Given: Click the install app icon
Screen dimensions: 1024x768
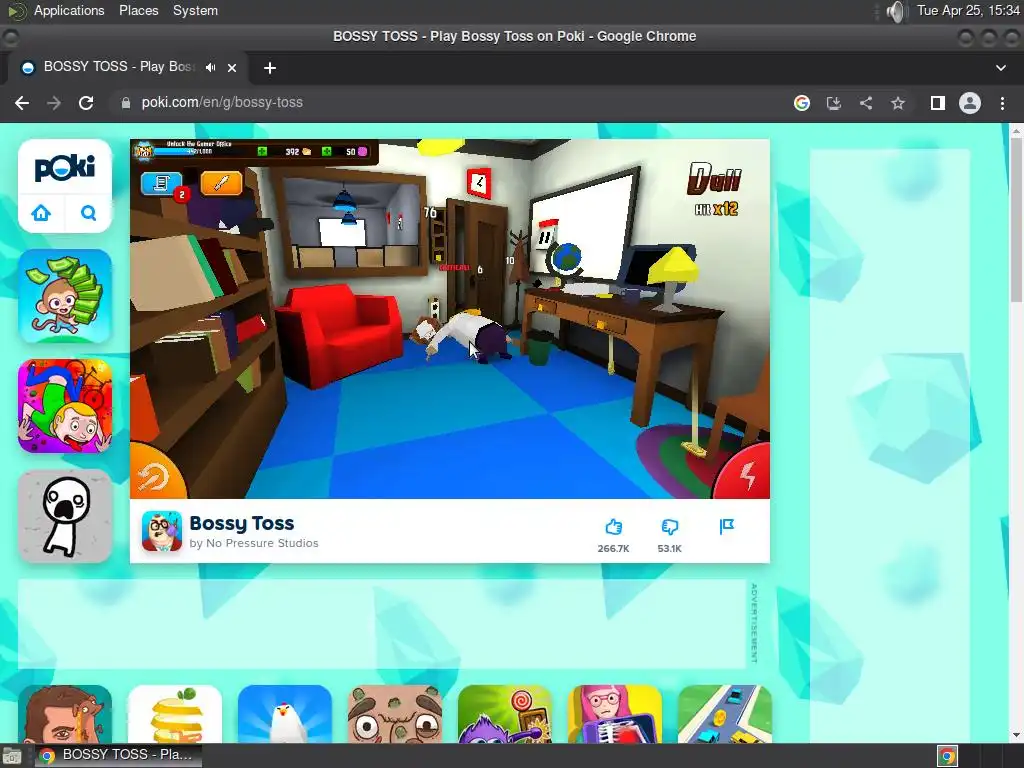Looking at the screenshot, I should tap(834, 103).
